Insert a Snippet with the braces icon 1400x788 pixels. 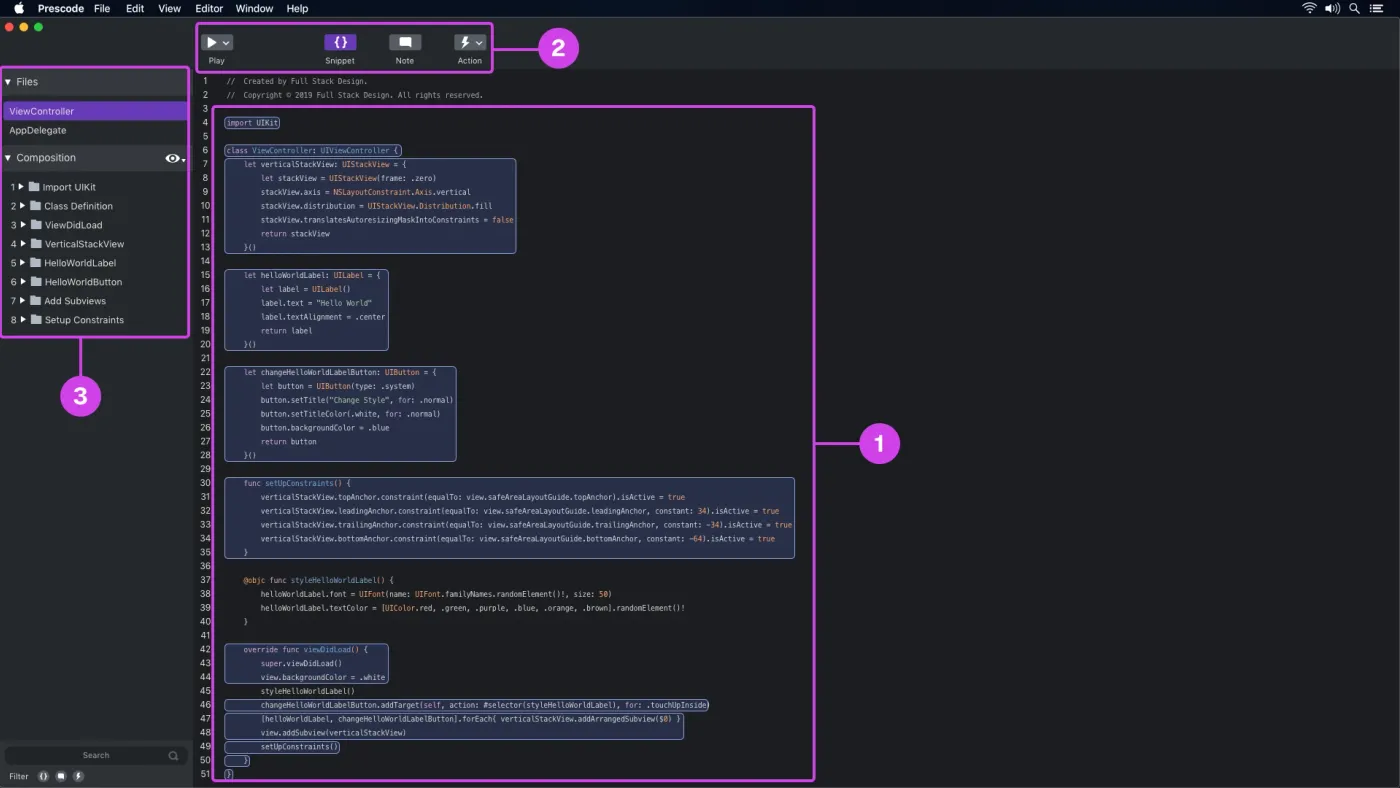pyautogui.click(x=340, y=43)
